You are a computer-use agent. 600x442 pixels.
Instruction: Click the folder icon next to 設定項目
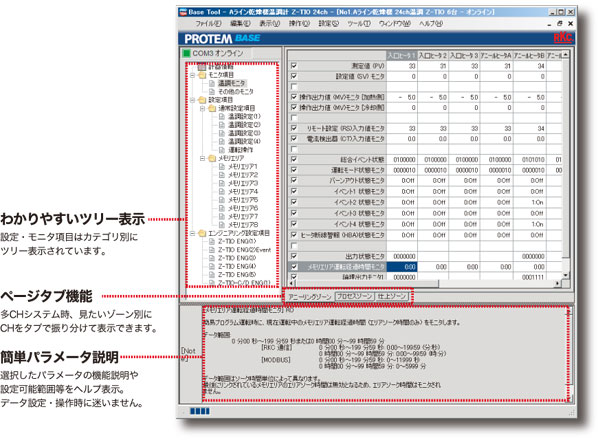pos(202,100)
